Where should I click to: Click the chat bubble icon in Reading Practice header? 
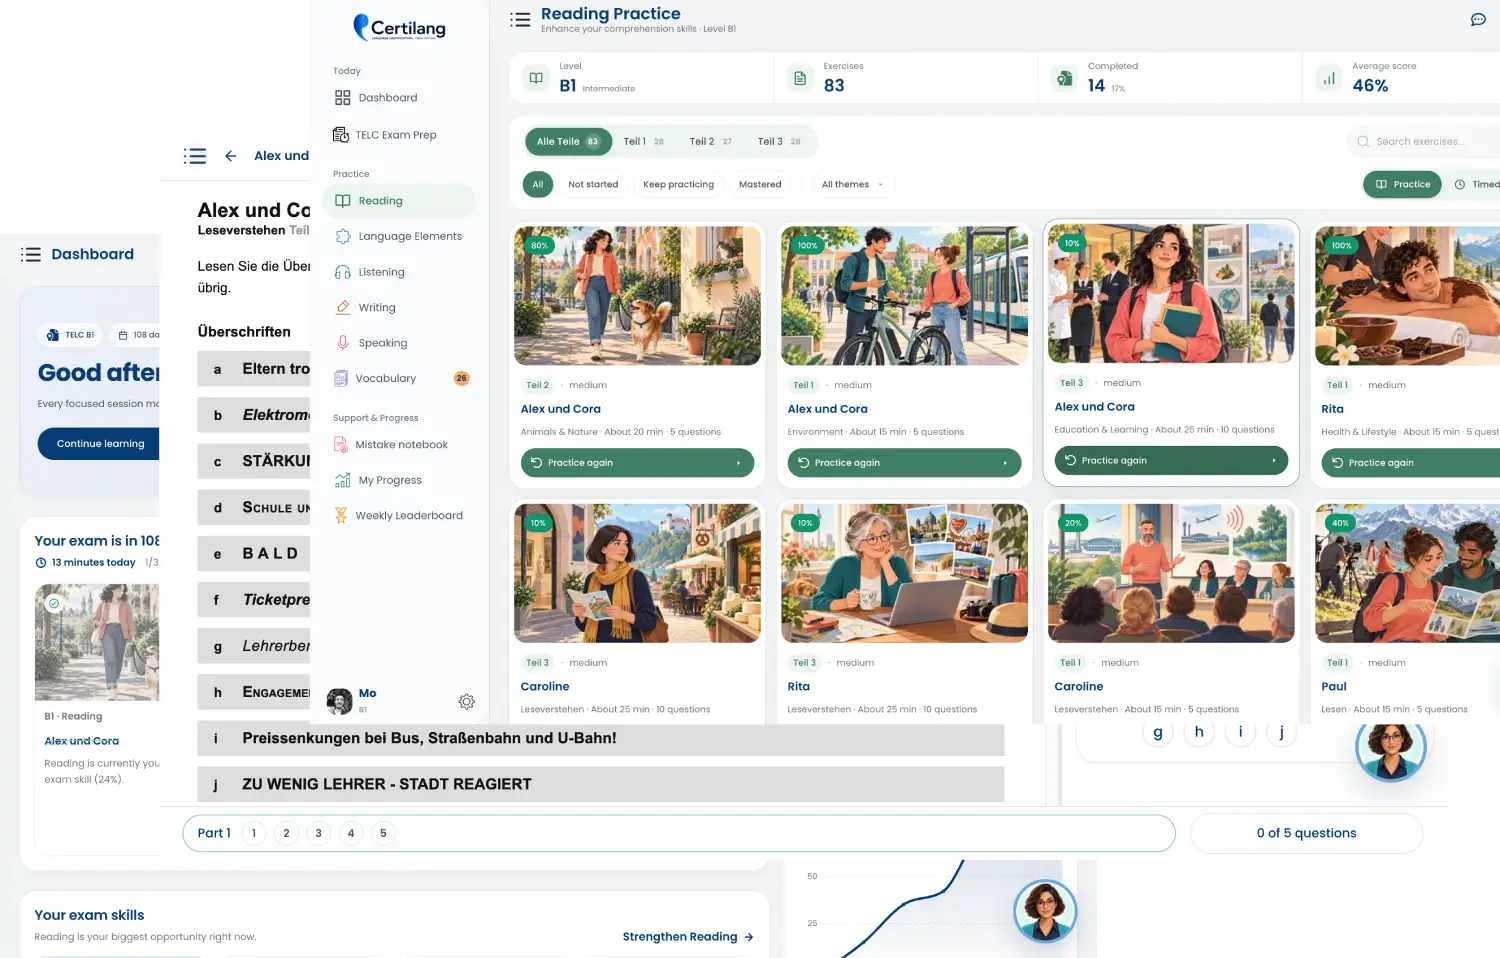tap(1478, 20)
